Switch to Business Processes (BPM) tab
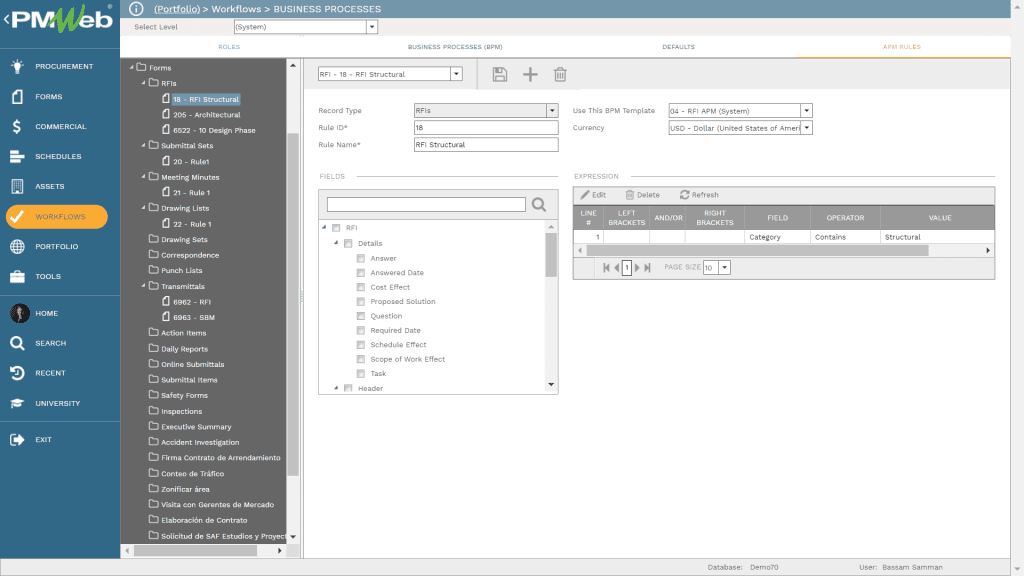1024x576 pixels. [455, 47]
